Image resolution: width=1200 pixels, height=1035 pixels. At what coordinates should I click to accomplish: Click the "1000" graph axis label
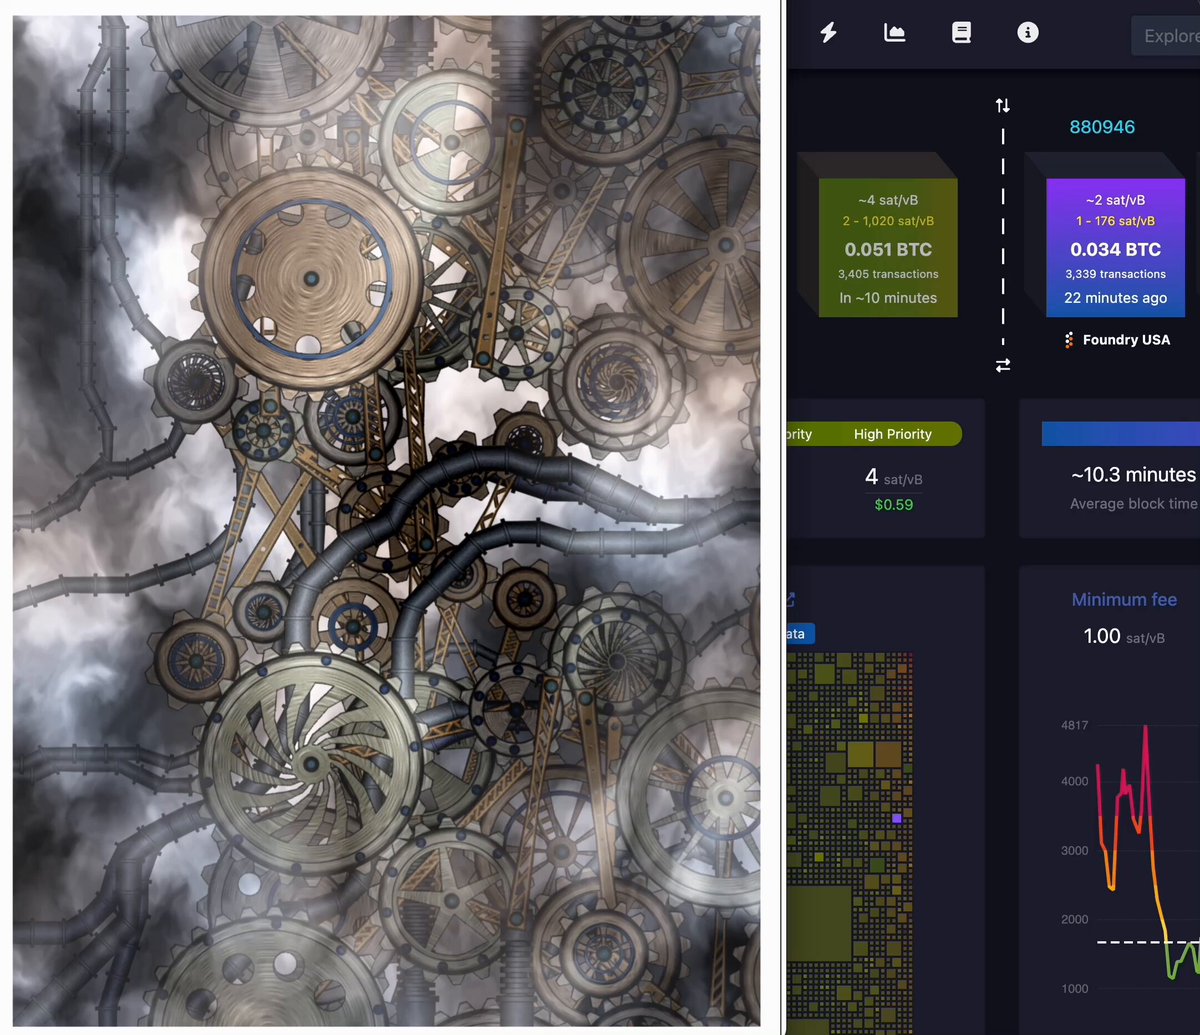1075,989
